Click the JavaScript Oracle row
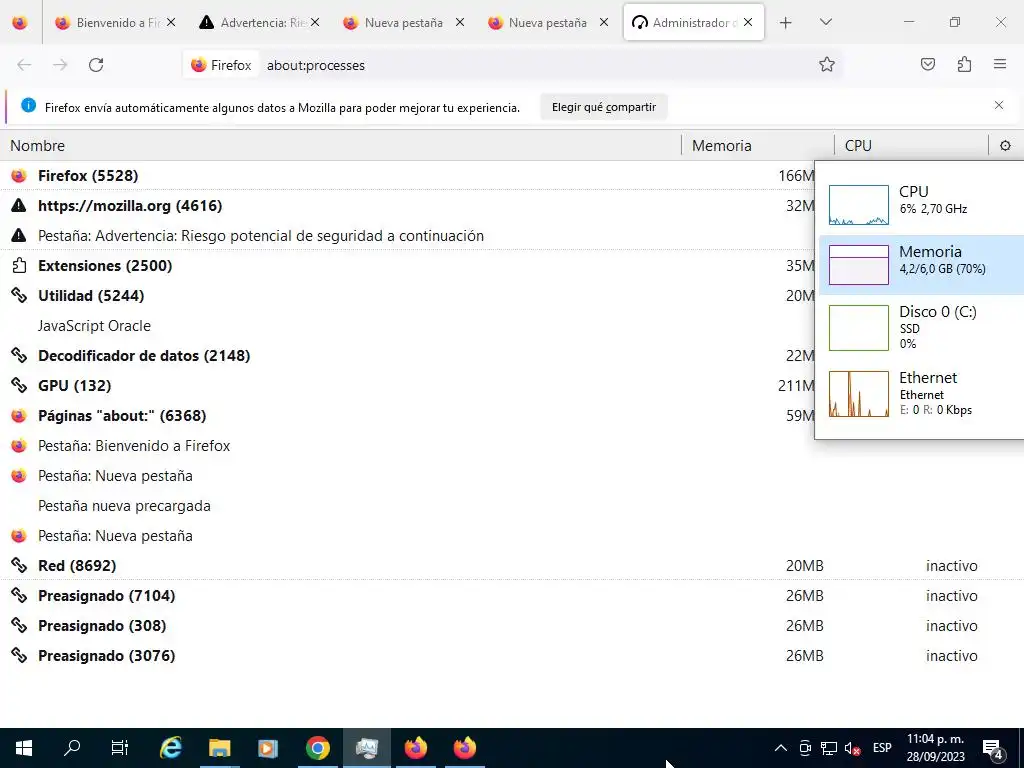Image resolution: width=1024 pixels, height=768 pixels. [408, 326]
